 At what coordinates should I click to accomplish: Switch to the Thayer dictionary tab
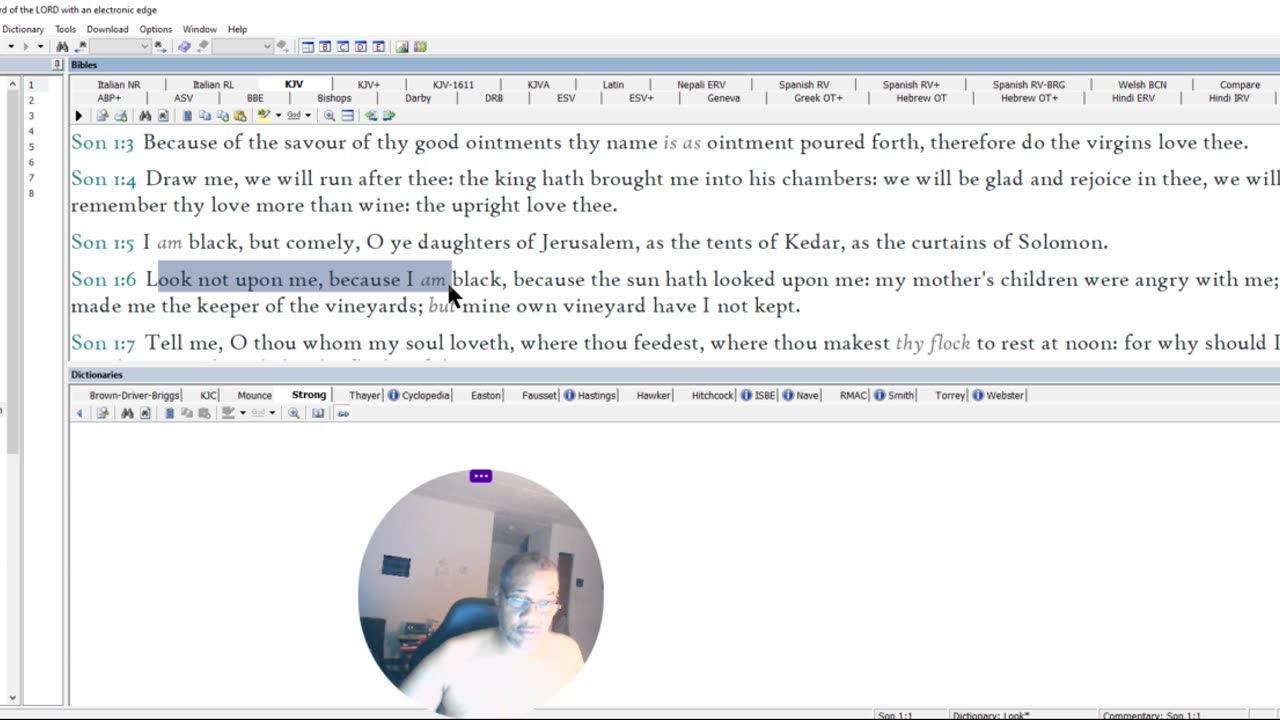pyautogui.click(x=364, y=395)
